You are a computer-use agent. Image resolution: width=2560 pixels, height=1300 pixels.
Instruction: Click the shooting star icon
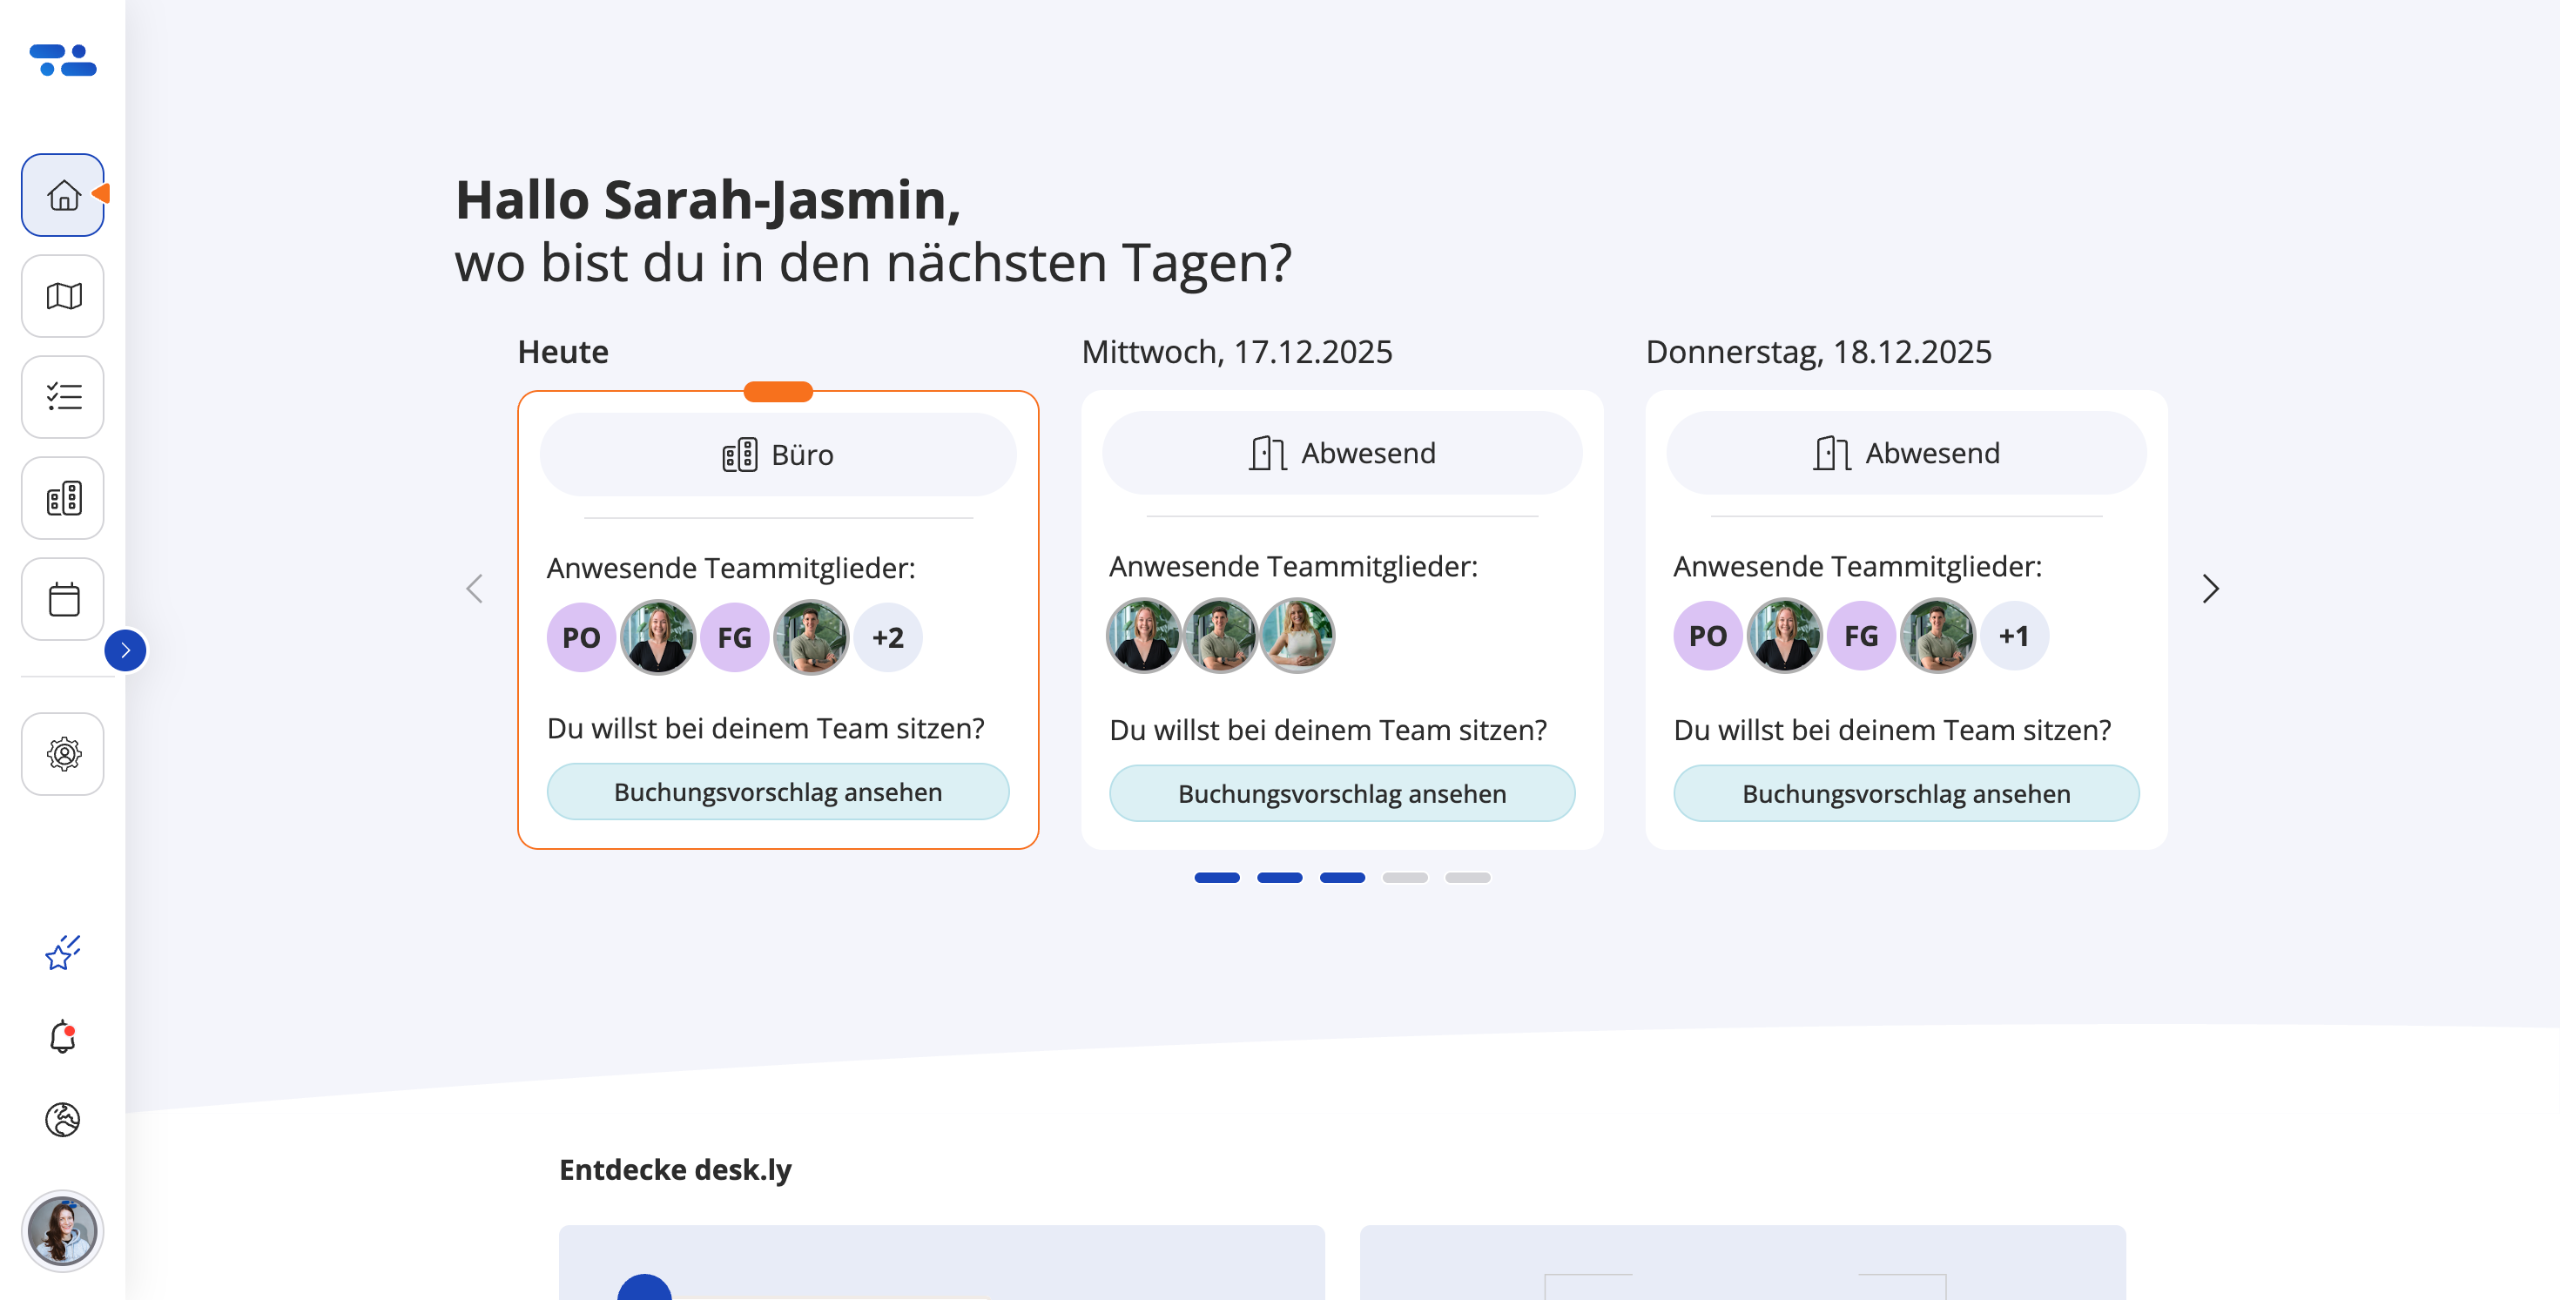[x=63, y=953]
